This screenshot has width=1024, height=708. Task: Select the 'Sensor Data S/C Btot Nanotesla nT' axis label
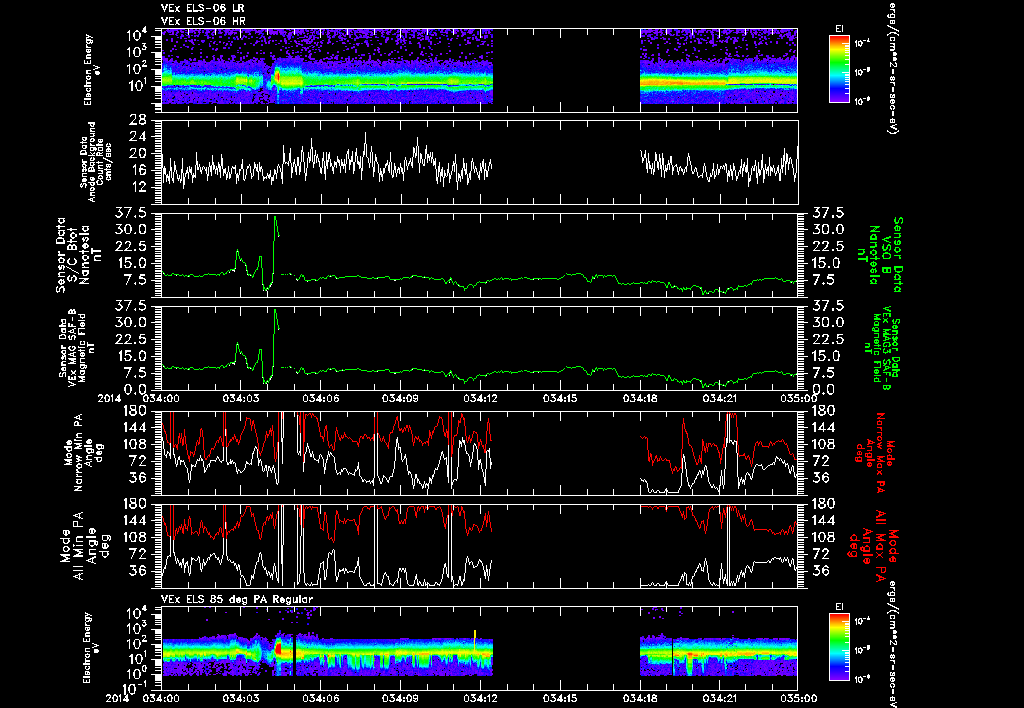tap(79, 255)
